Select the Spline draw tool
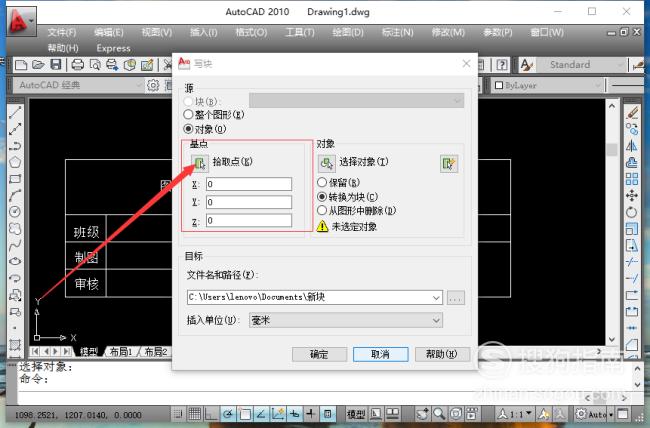Viewport: 650px width, 428px height. [15, 245]
